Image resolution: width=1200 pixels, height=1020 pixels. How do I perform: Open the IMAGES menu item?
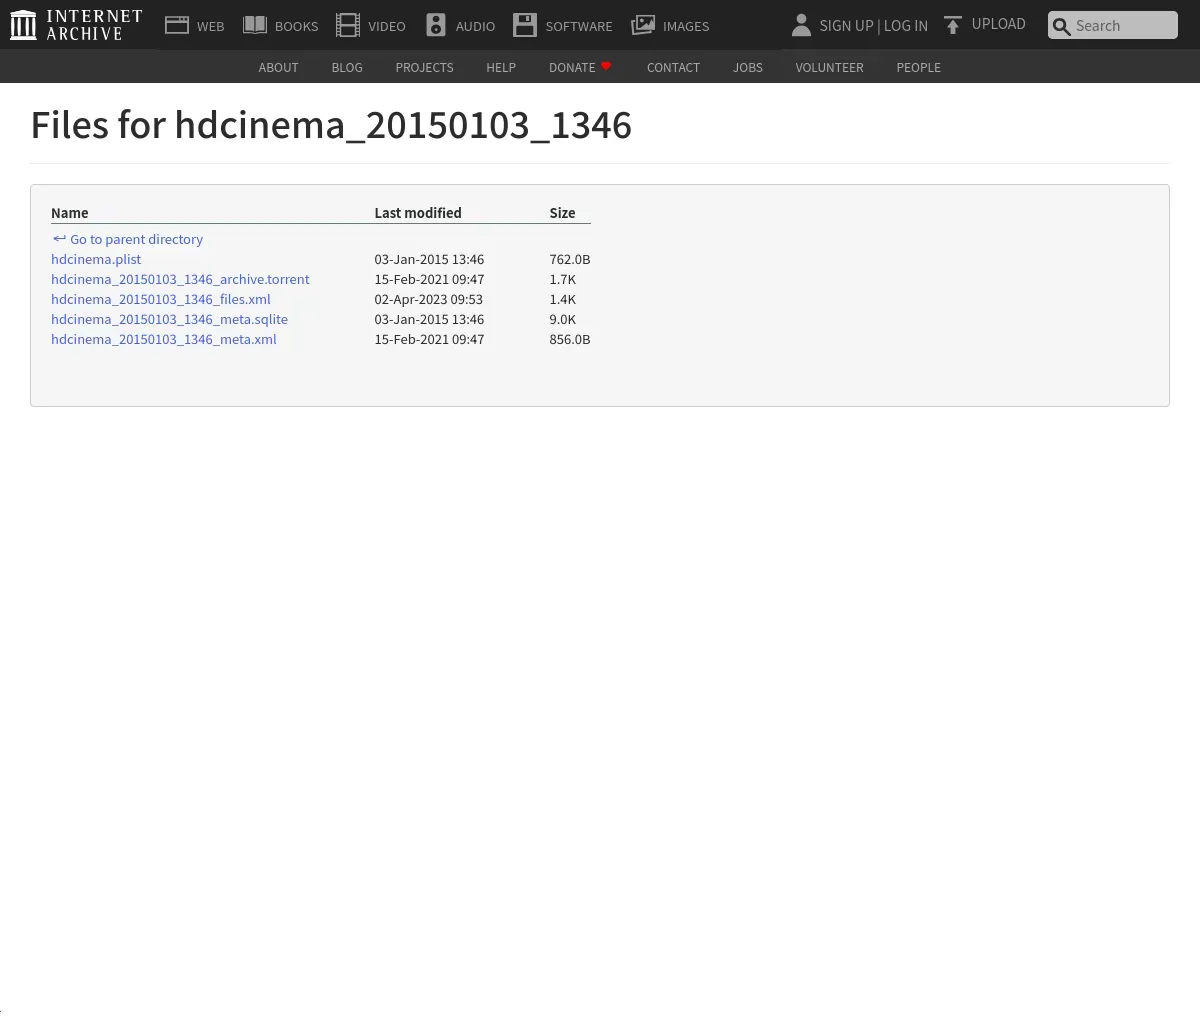point(686,26)
